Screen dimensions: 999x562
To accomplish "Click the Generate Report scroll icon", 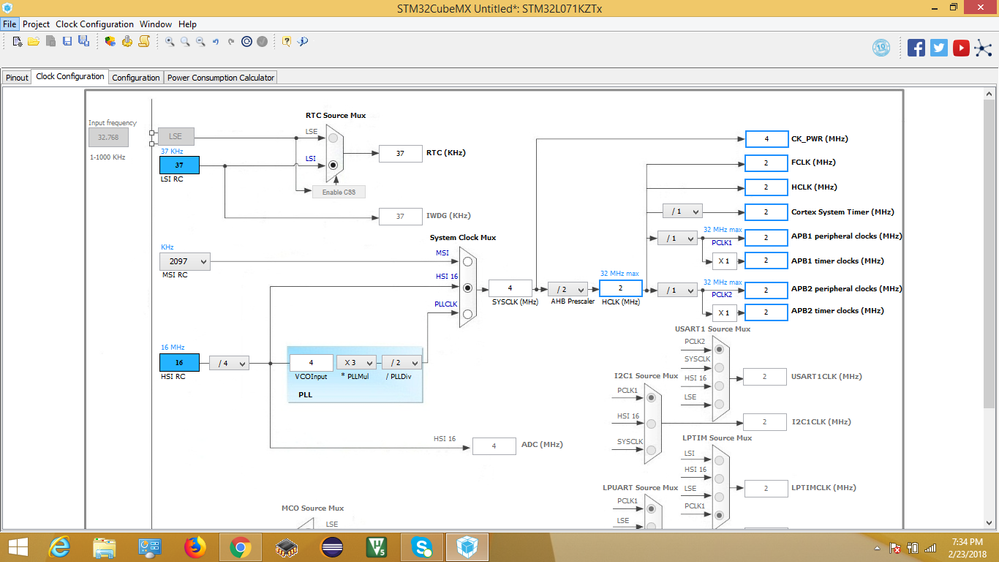I will click(x=144, y=41).
